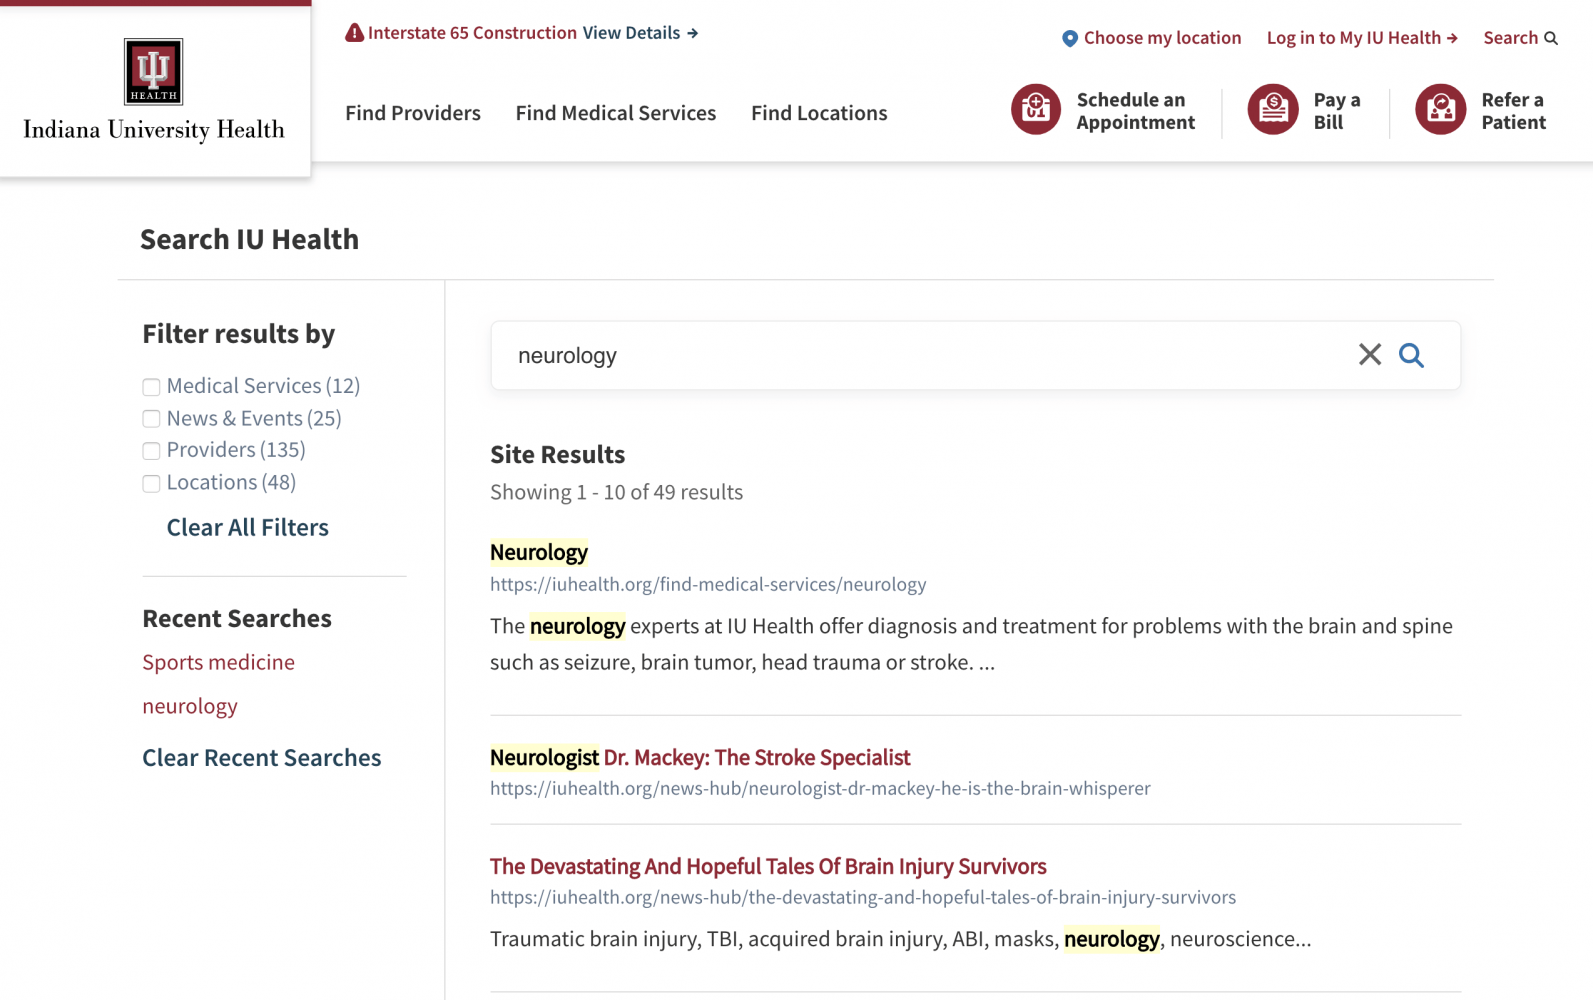This screenshot has width=1593, height=1000.
Task: Open Neurologist Dr. Mackey: The Stroke Specialist
Action: [700, 757]
